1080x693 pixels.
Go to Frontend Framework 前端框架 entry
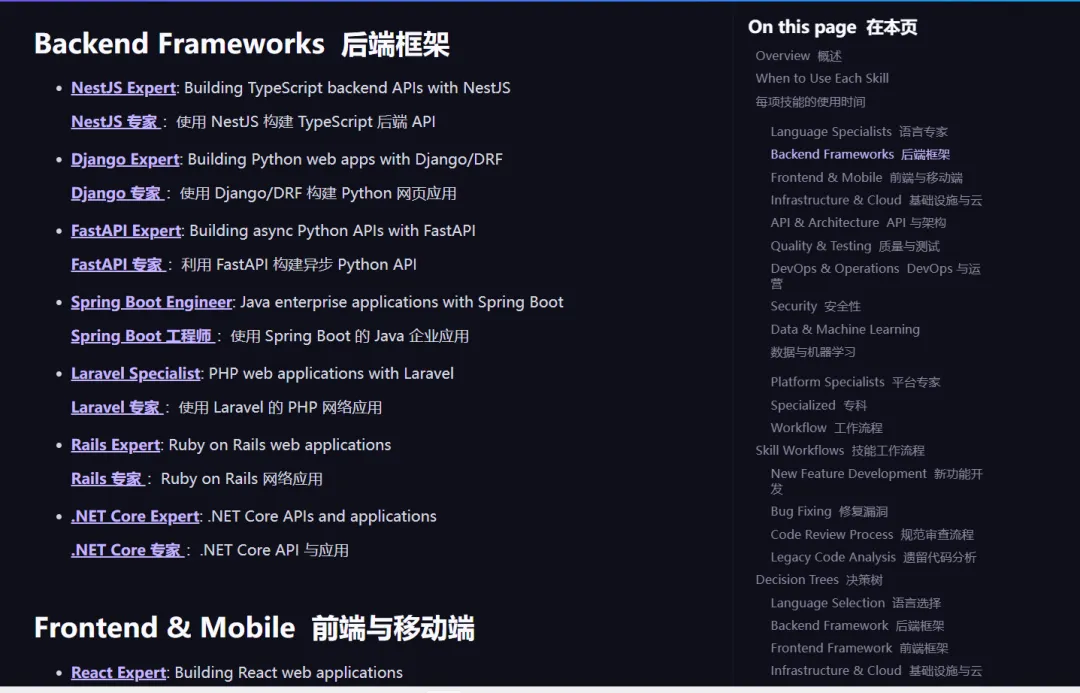coord(860,649)
